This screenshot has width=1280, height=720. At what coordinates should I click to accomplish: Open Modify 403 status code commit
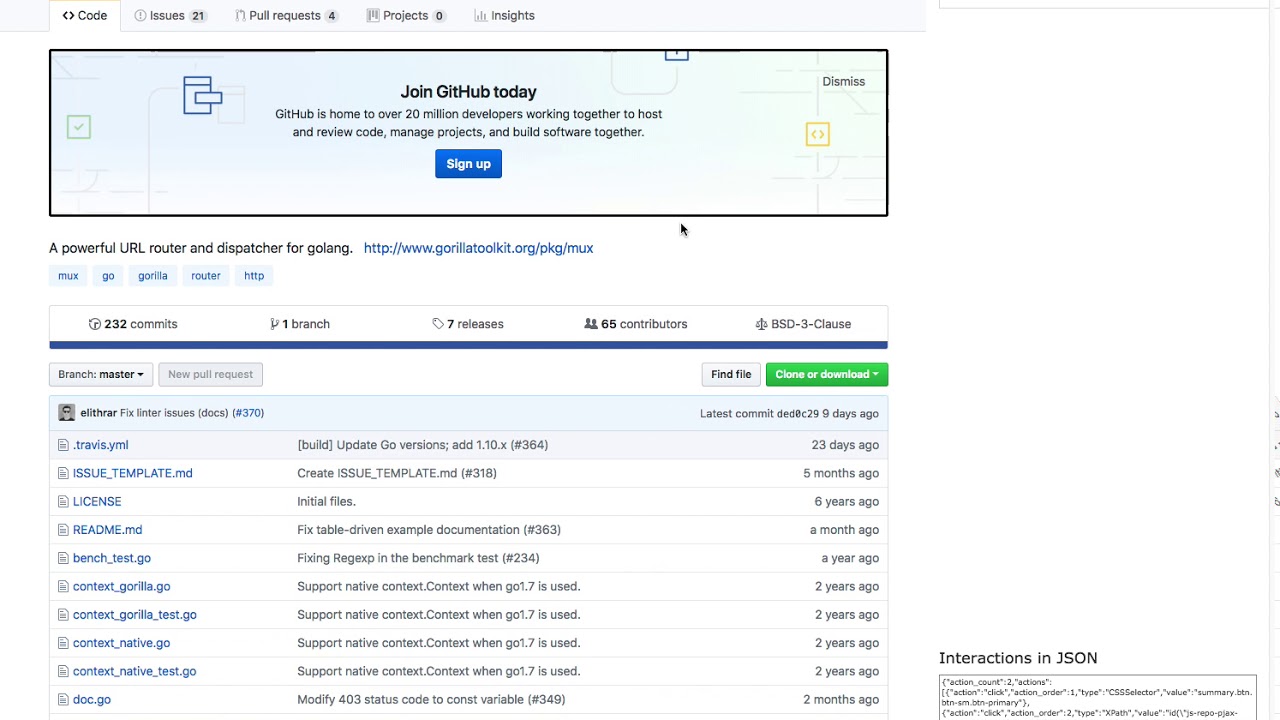(x=431, y=700)
